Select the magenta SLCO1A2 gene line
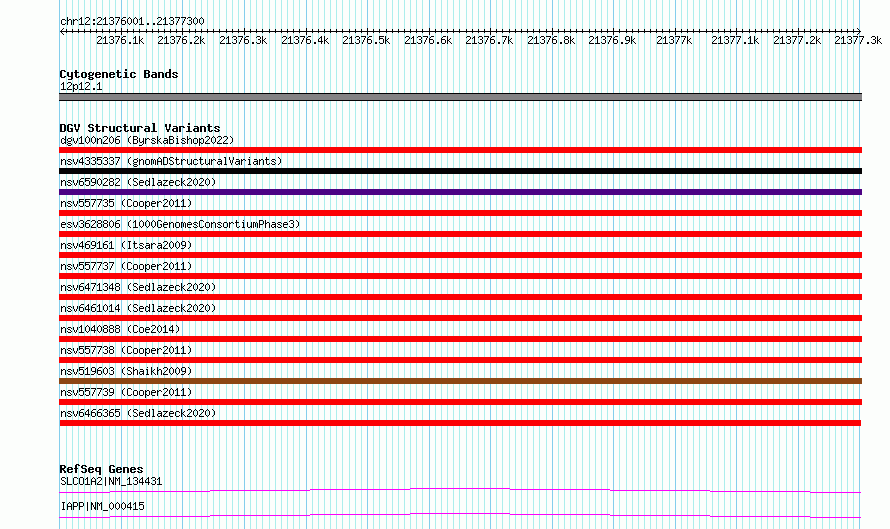 point(460,490)
